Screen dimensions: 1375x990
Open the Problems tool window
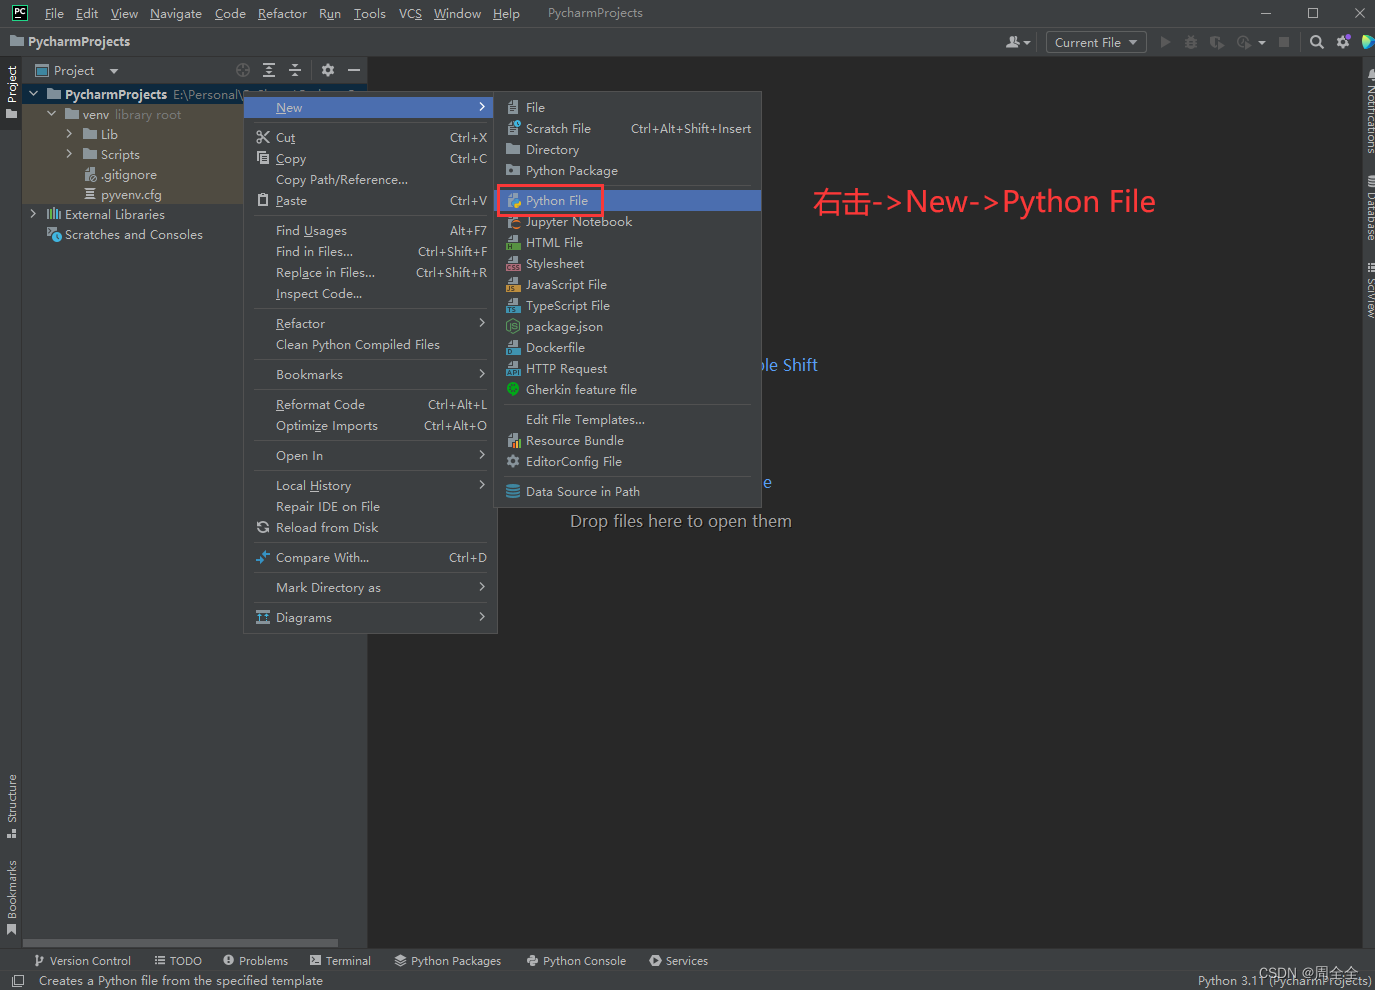point(256,961)
